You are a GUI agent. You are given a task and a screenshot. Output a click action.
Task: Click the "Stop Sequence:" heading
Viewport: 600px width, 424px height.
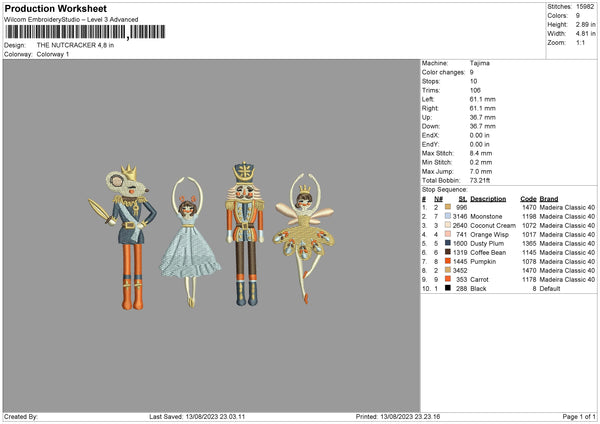(445, 189)
